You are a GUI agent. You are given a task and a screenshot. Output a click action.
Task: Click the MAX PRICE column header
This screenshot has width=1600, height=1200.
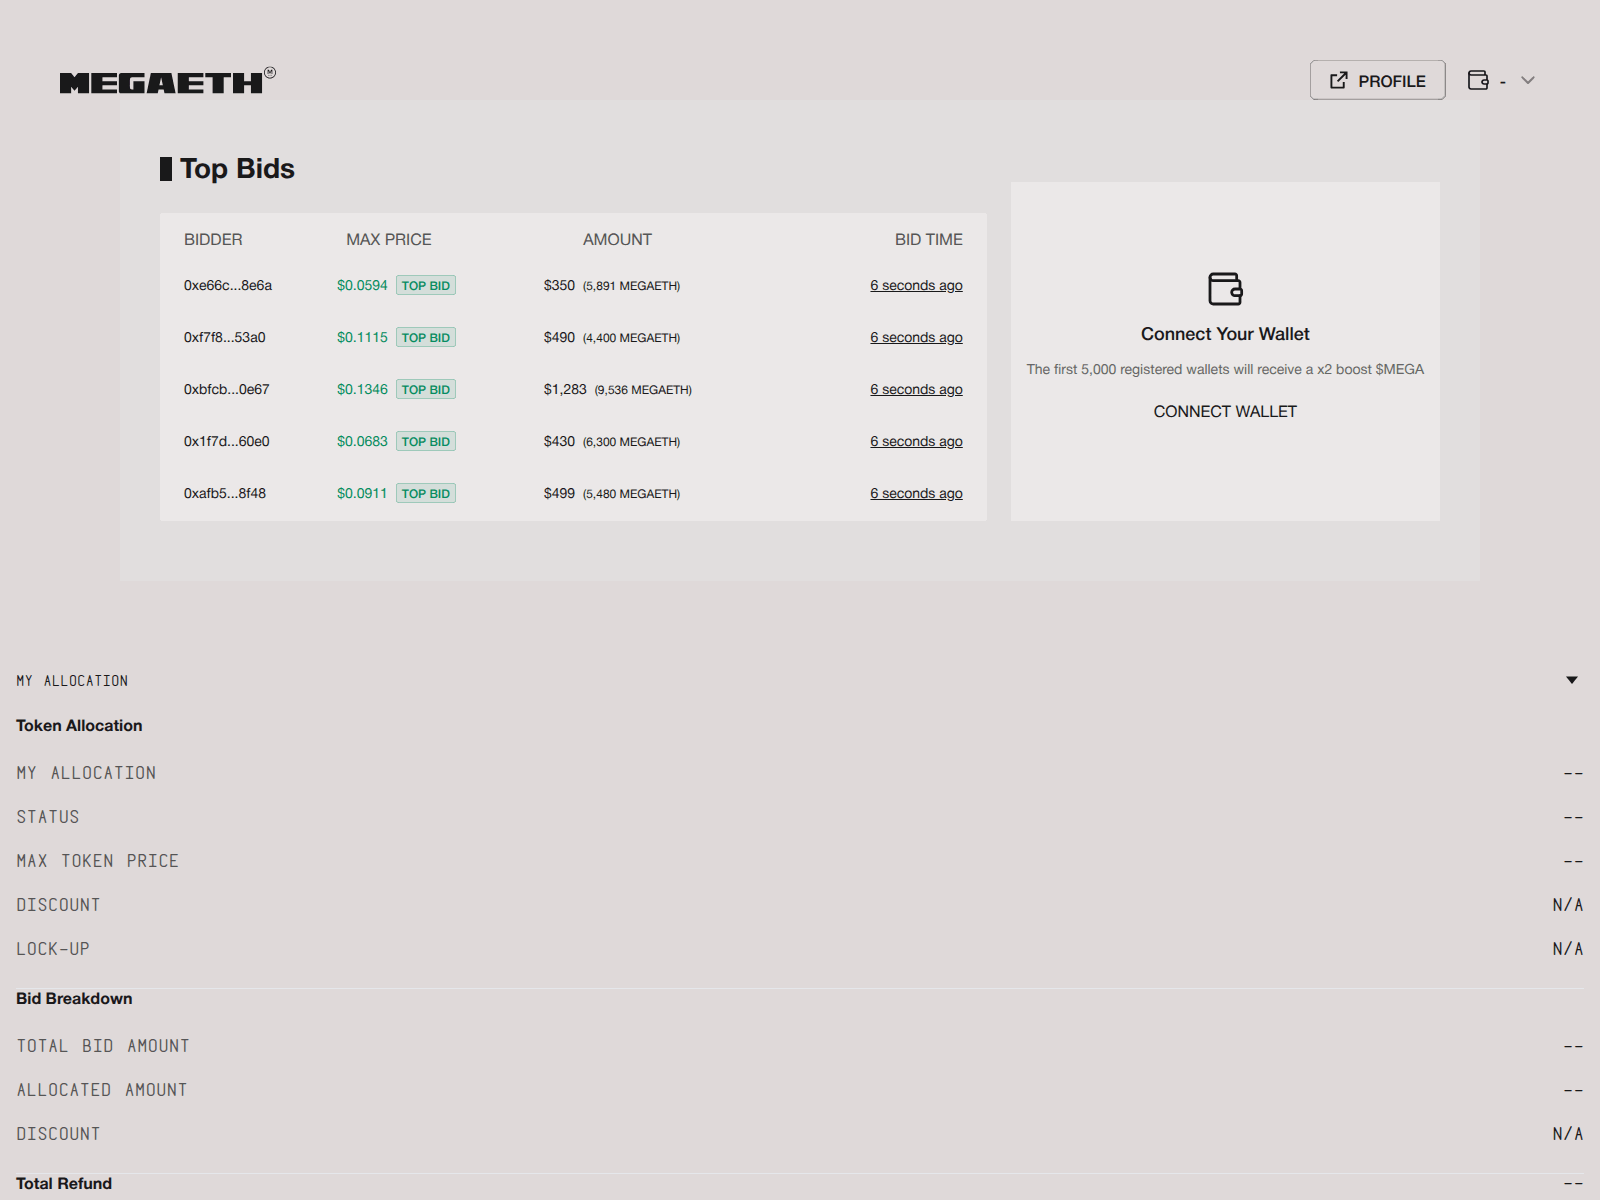pos(389,239)
